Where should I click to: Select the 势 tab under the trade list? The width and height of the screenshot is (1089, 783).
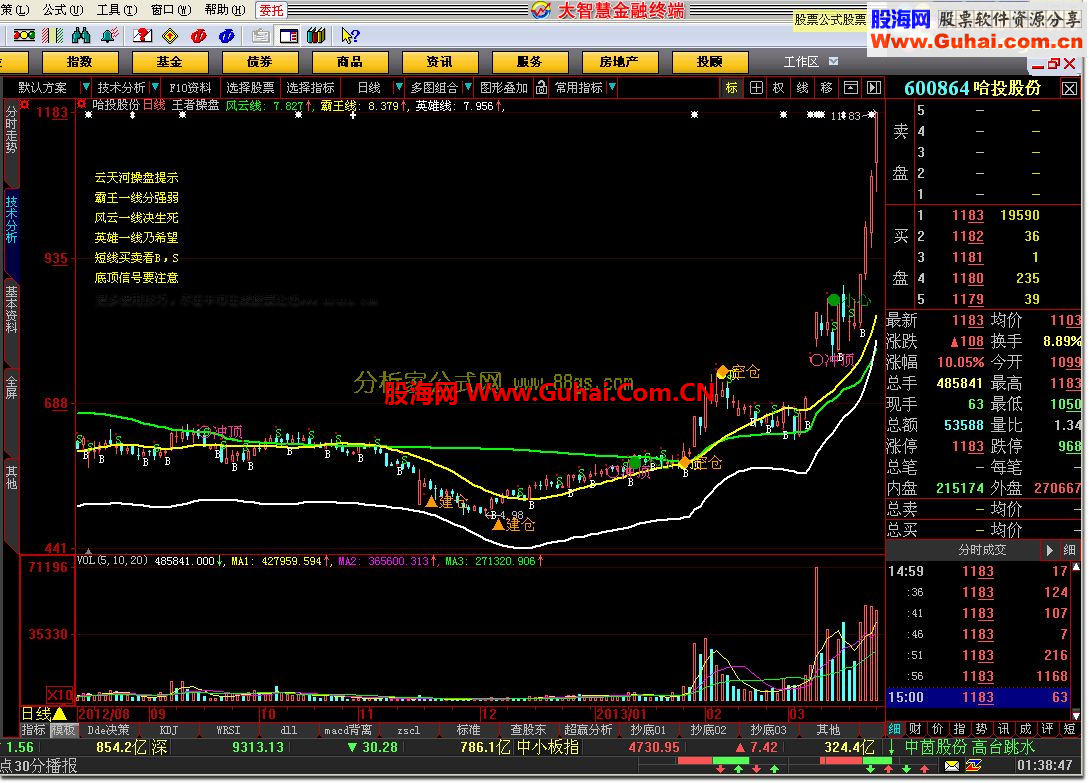pyautogui.click(x=981, y=729)
